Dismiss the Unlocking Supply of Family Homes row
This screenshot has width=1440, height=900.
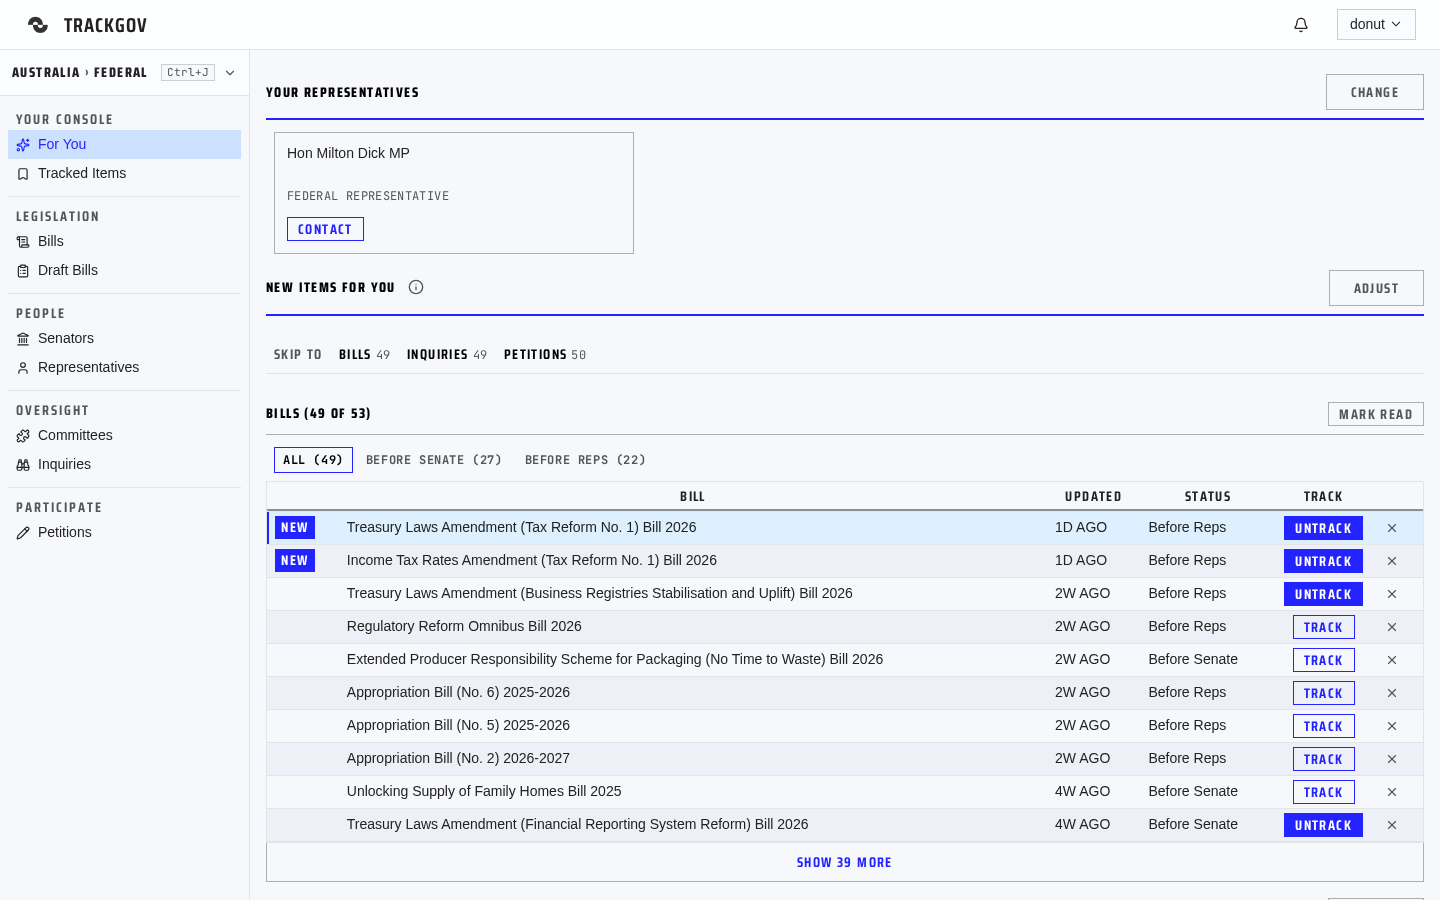coord(1392,792)
